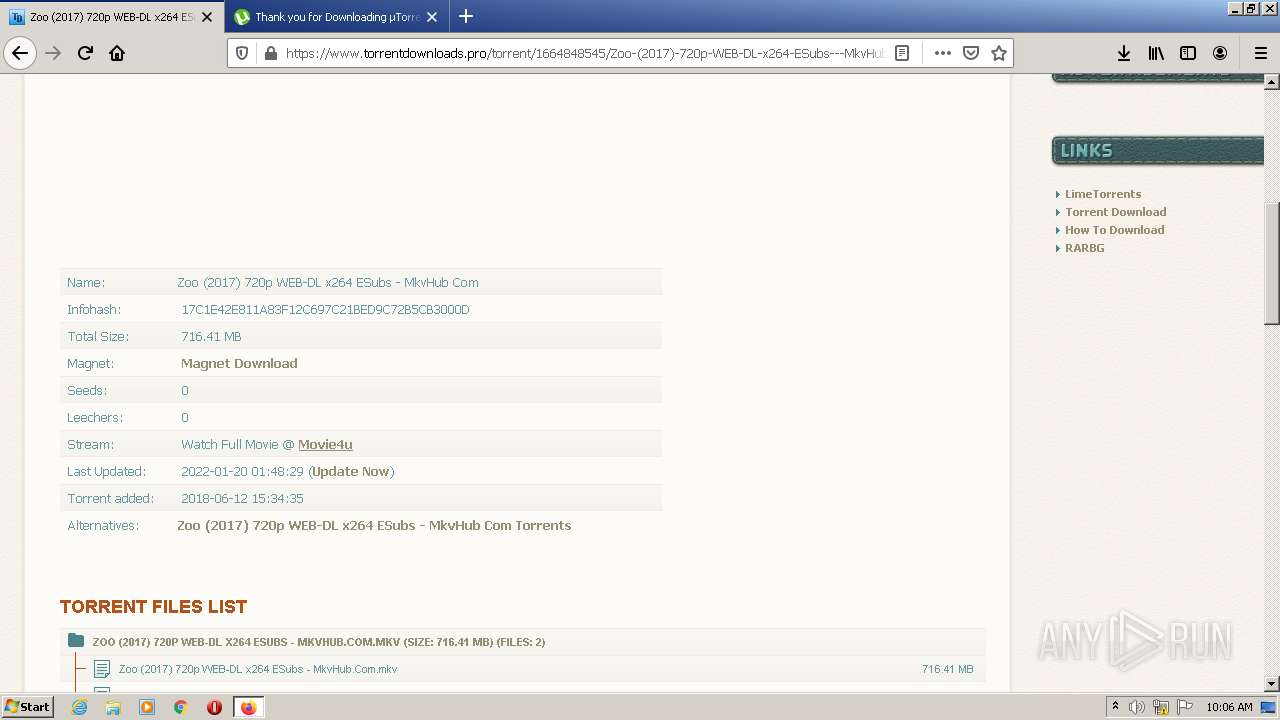
Task: Click the scrollbar up arrow
Action: click(1272, 81)
